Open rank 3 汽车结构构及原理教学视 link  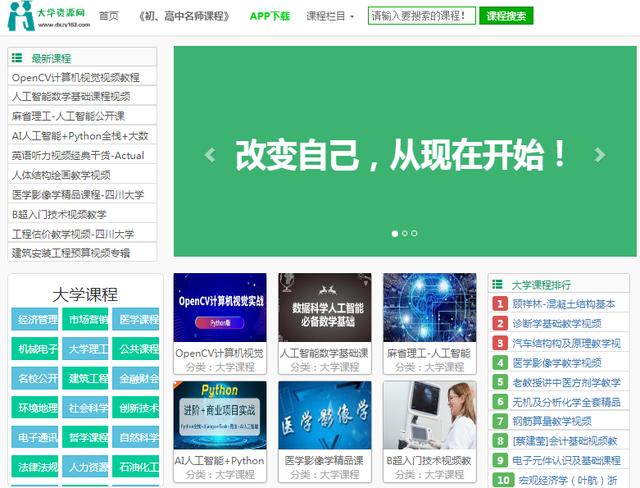pyautogui.click(x=567, y=343)
